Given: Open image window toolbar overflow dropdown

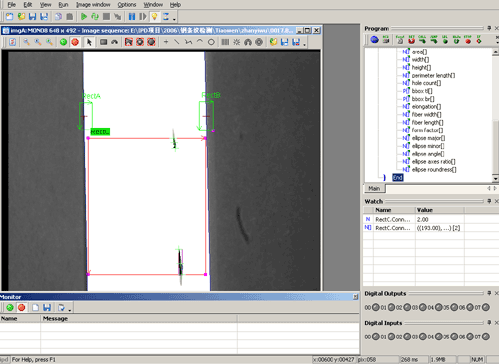Looking at the screenshot, I should (304, 44).
